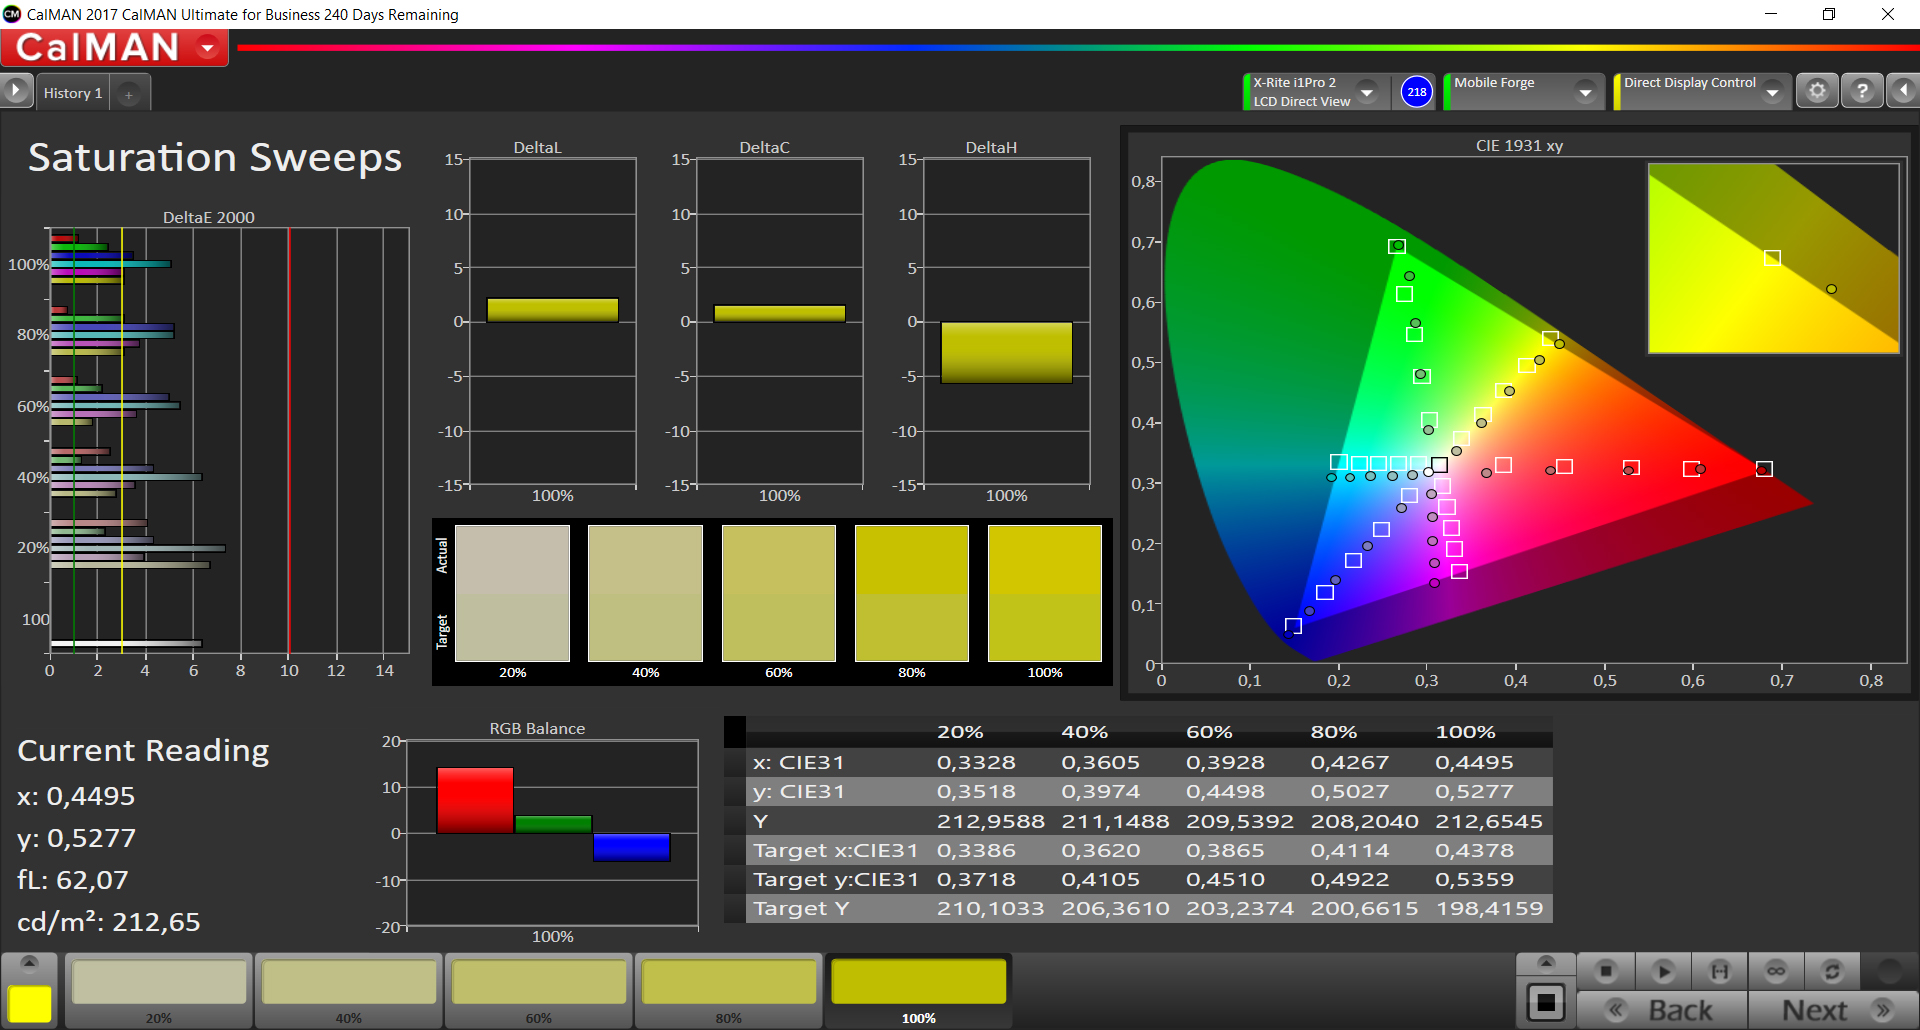Viewport: 1920px width, 1030px height.
Task: Click the Back button
Action: (1662, 1010)
